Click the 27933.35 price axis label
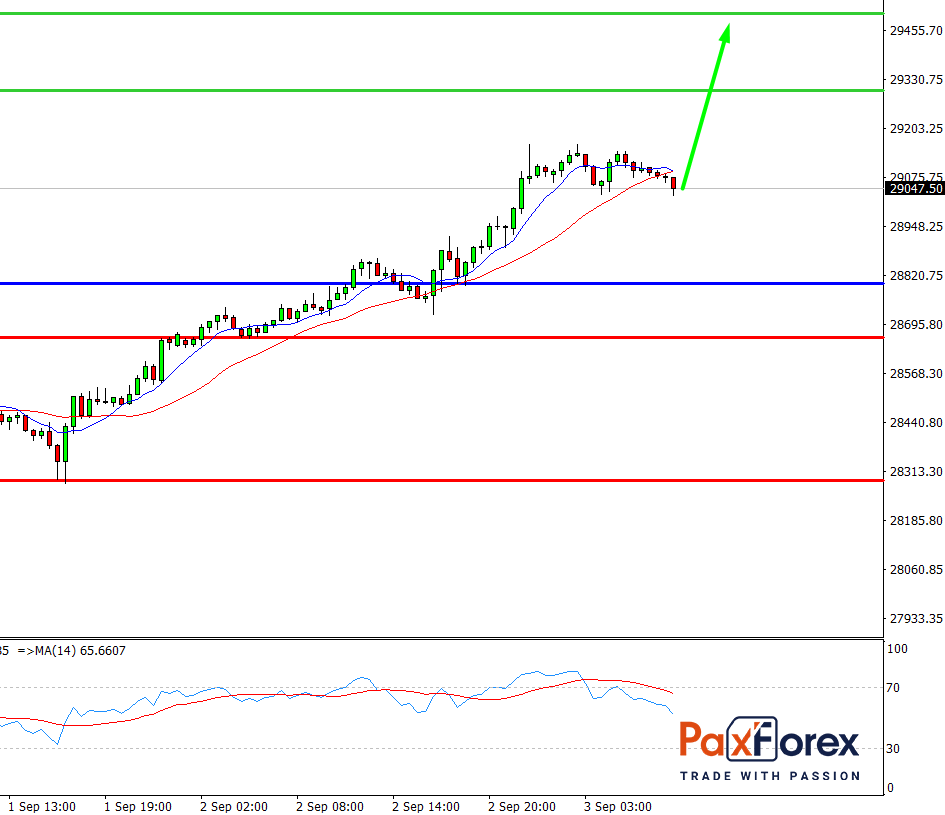Screen dimensions: 945x815 point(916,618)
